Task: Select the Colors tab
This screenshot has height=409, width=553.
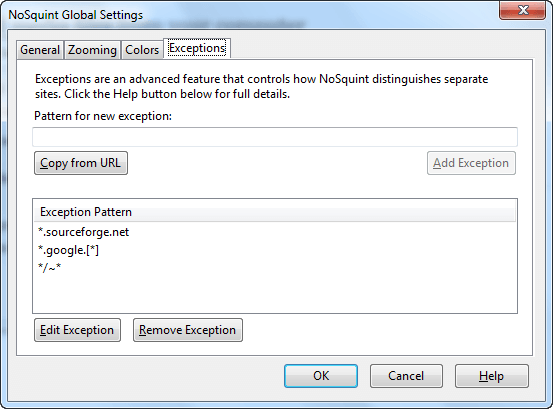Action: coord(142,50)
